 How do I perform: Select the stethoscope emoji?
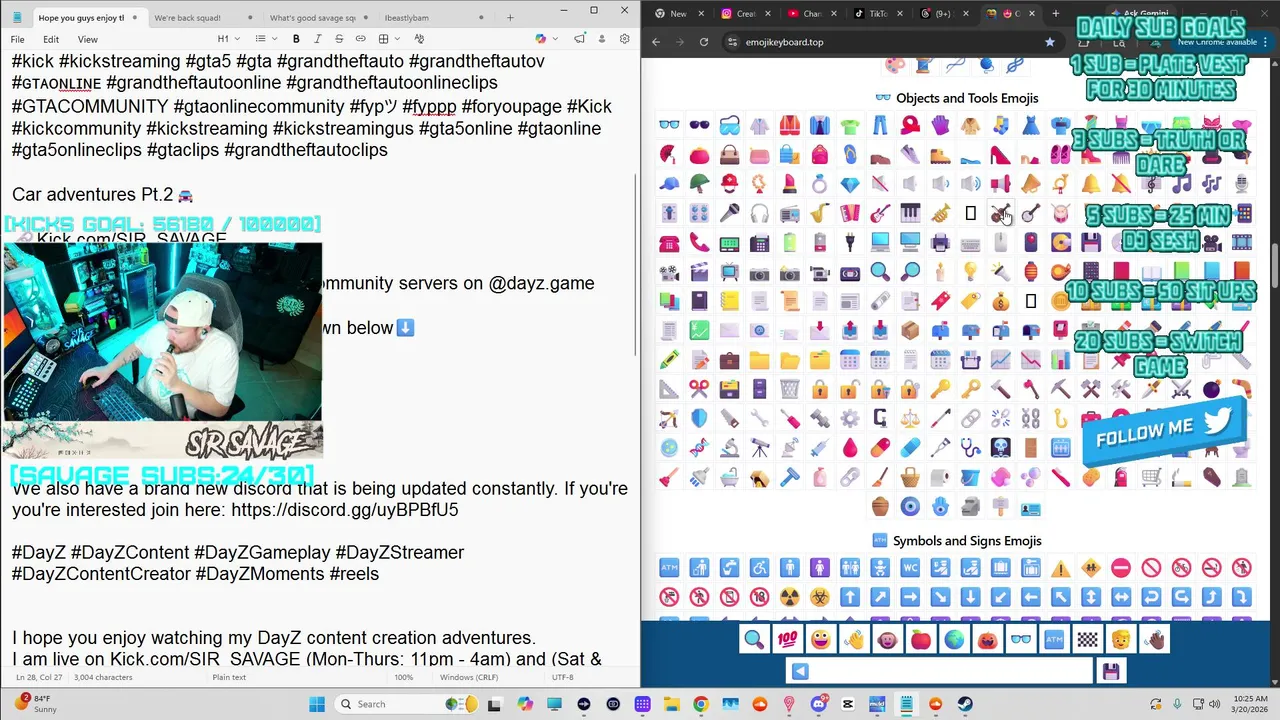click(970, 447)
